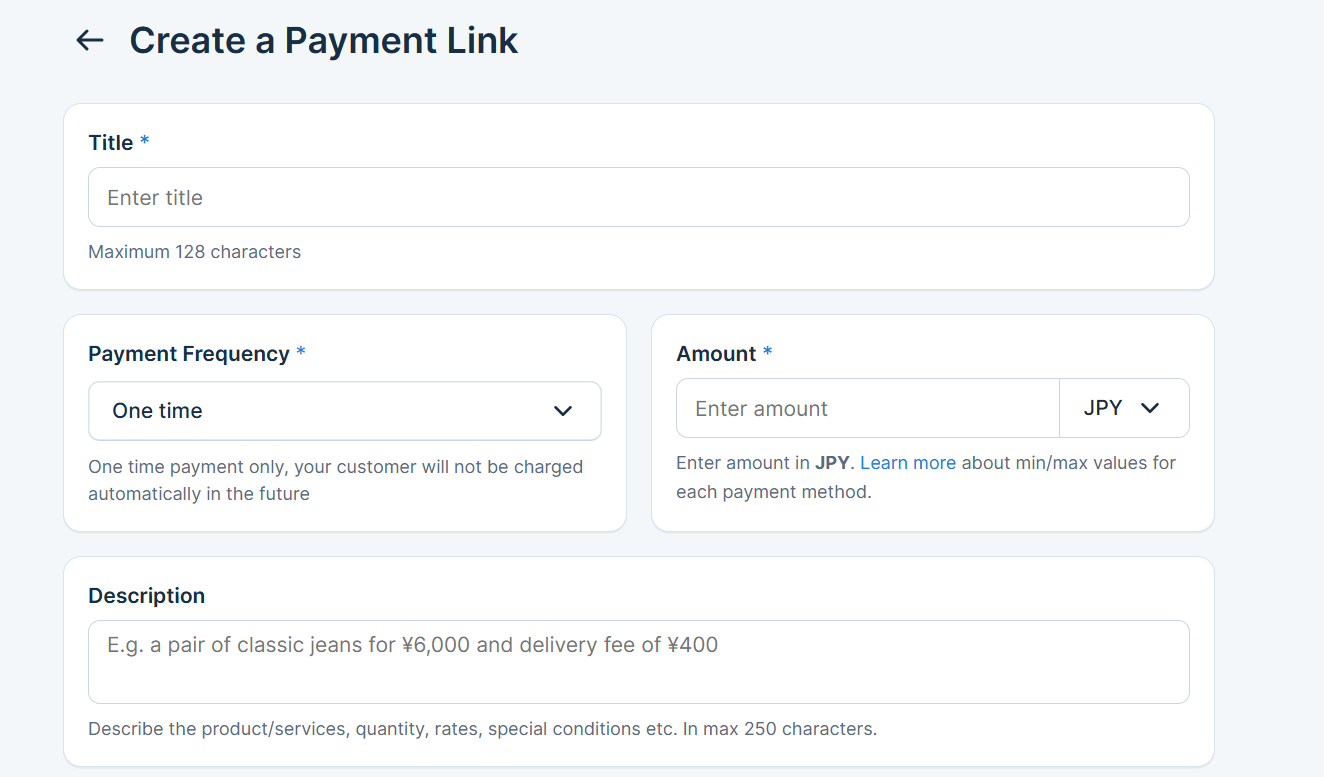This screenshot has width=1324, height=777.
Task: Click the Title input field
Action: 638,197
